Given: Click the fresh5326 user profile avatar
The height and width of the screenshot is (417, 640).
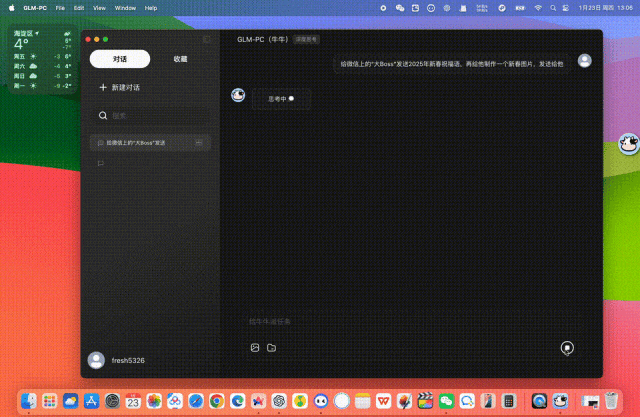Looking at the screenshot, I should tap(96, 360).
